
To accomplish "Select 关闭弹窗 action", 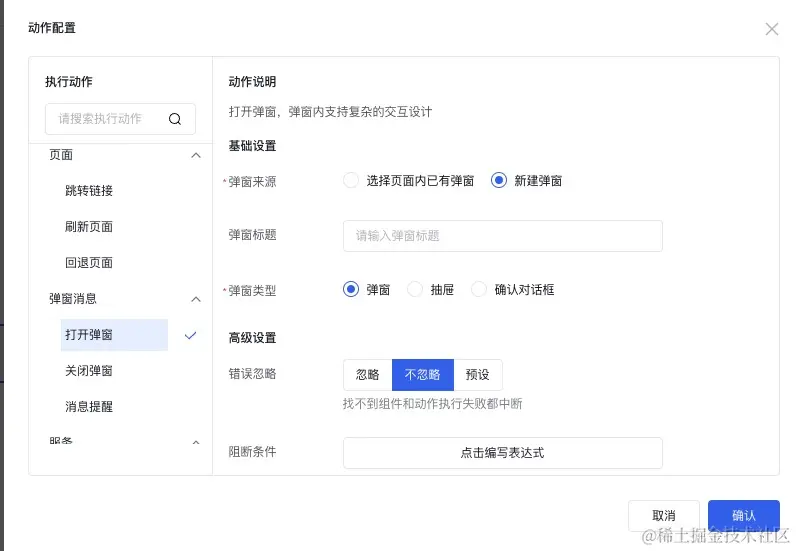I will point(89,371).
